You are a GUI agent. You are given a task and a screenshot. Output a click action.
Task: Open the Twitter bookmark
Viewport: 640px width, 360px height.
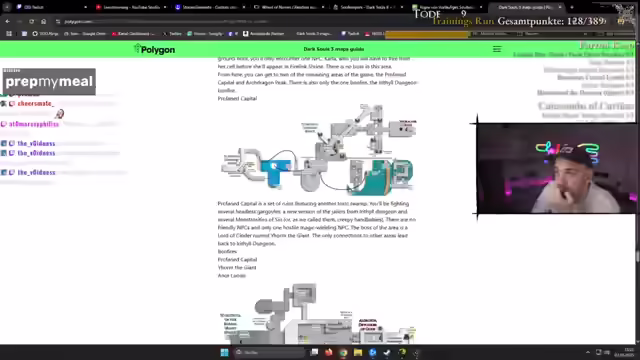pos(172,33)
